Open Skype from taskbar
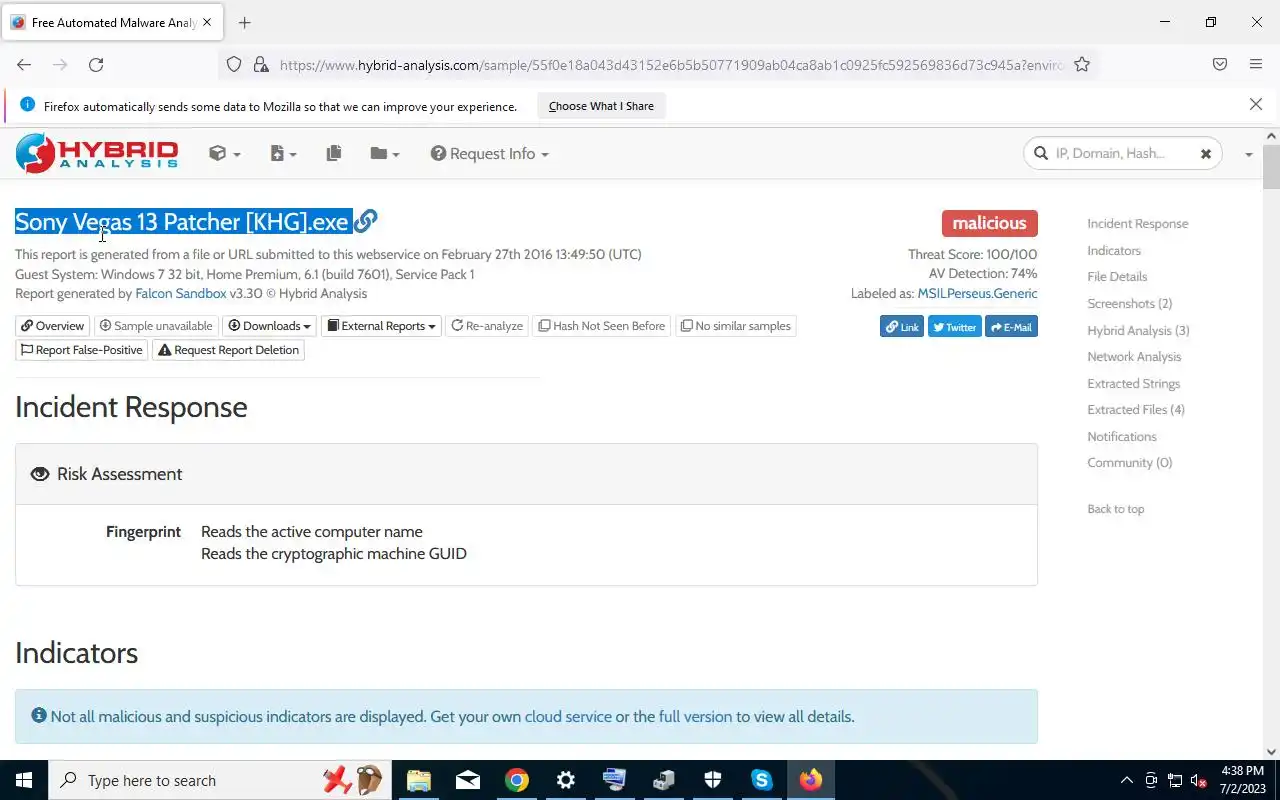Screen dimensions: 1280x800 tap(762, 780)
